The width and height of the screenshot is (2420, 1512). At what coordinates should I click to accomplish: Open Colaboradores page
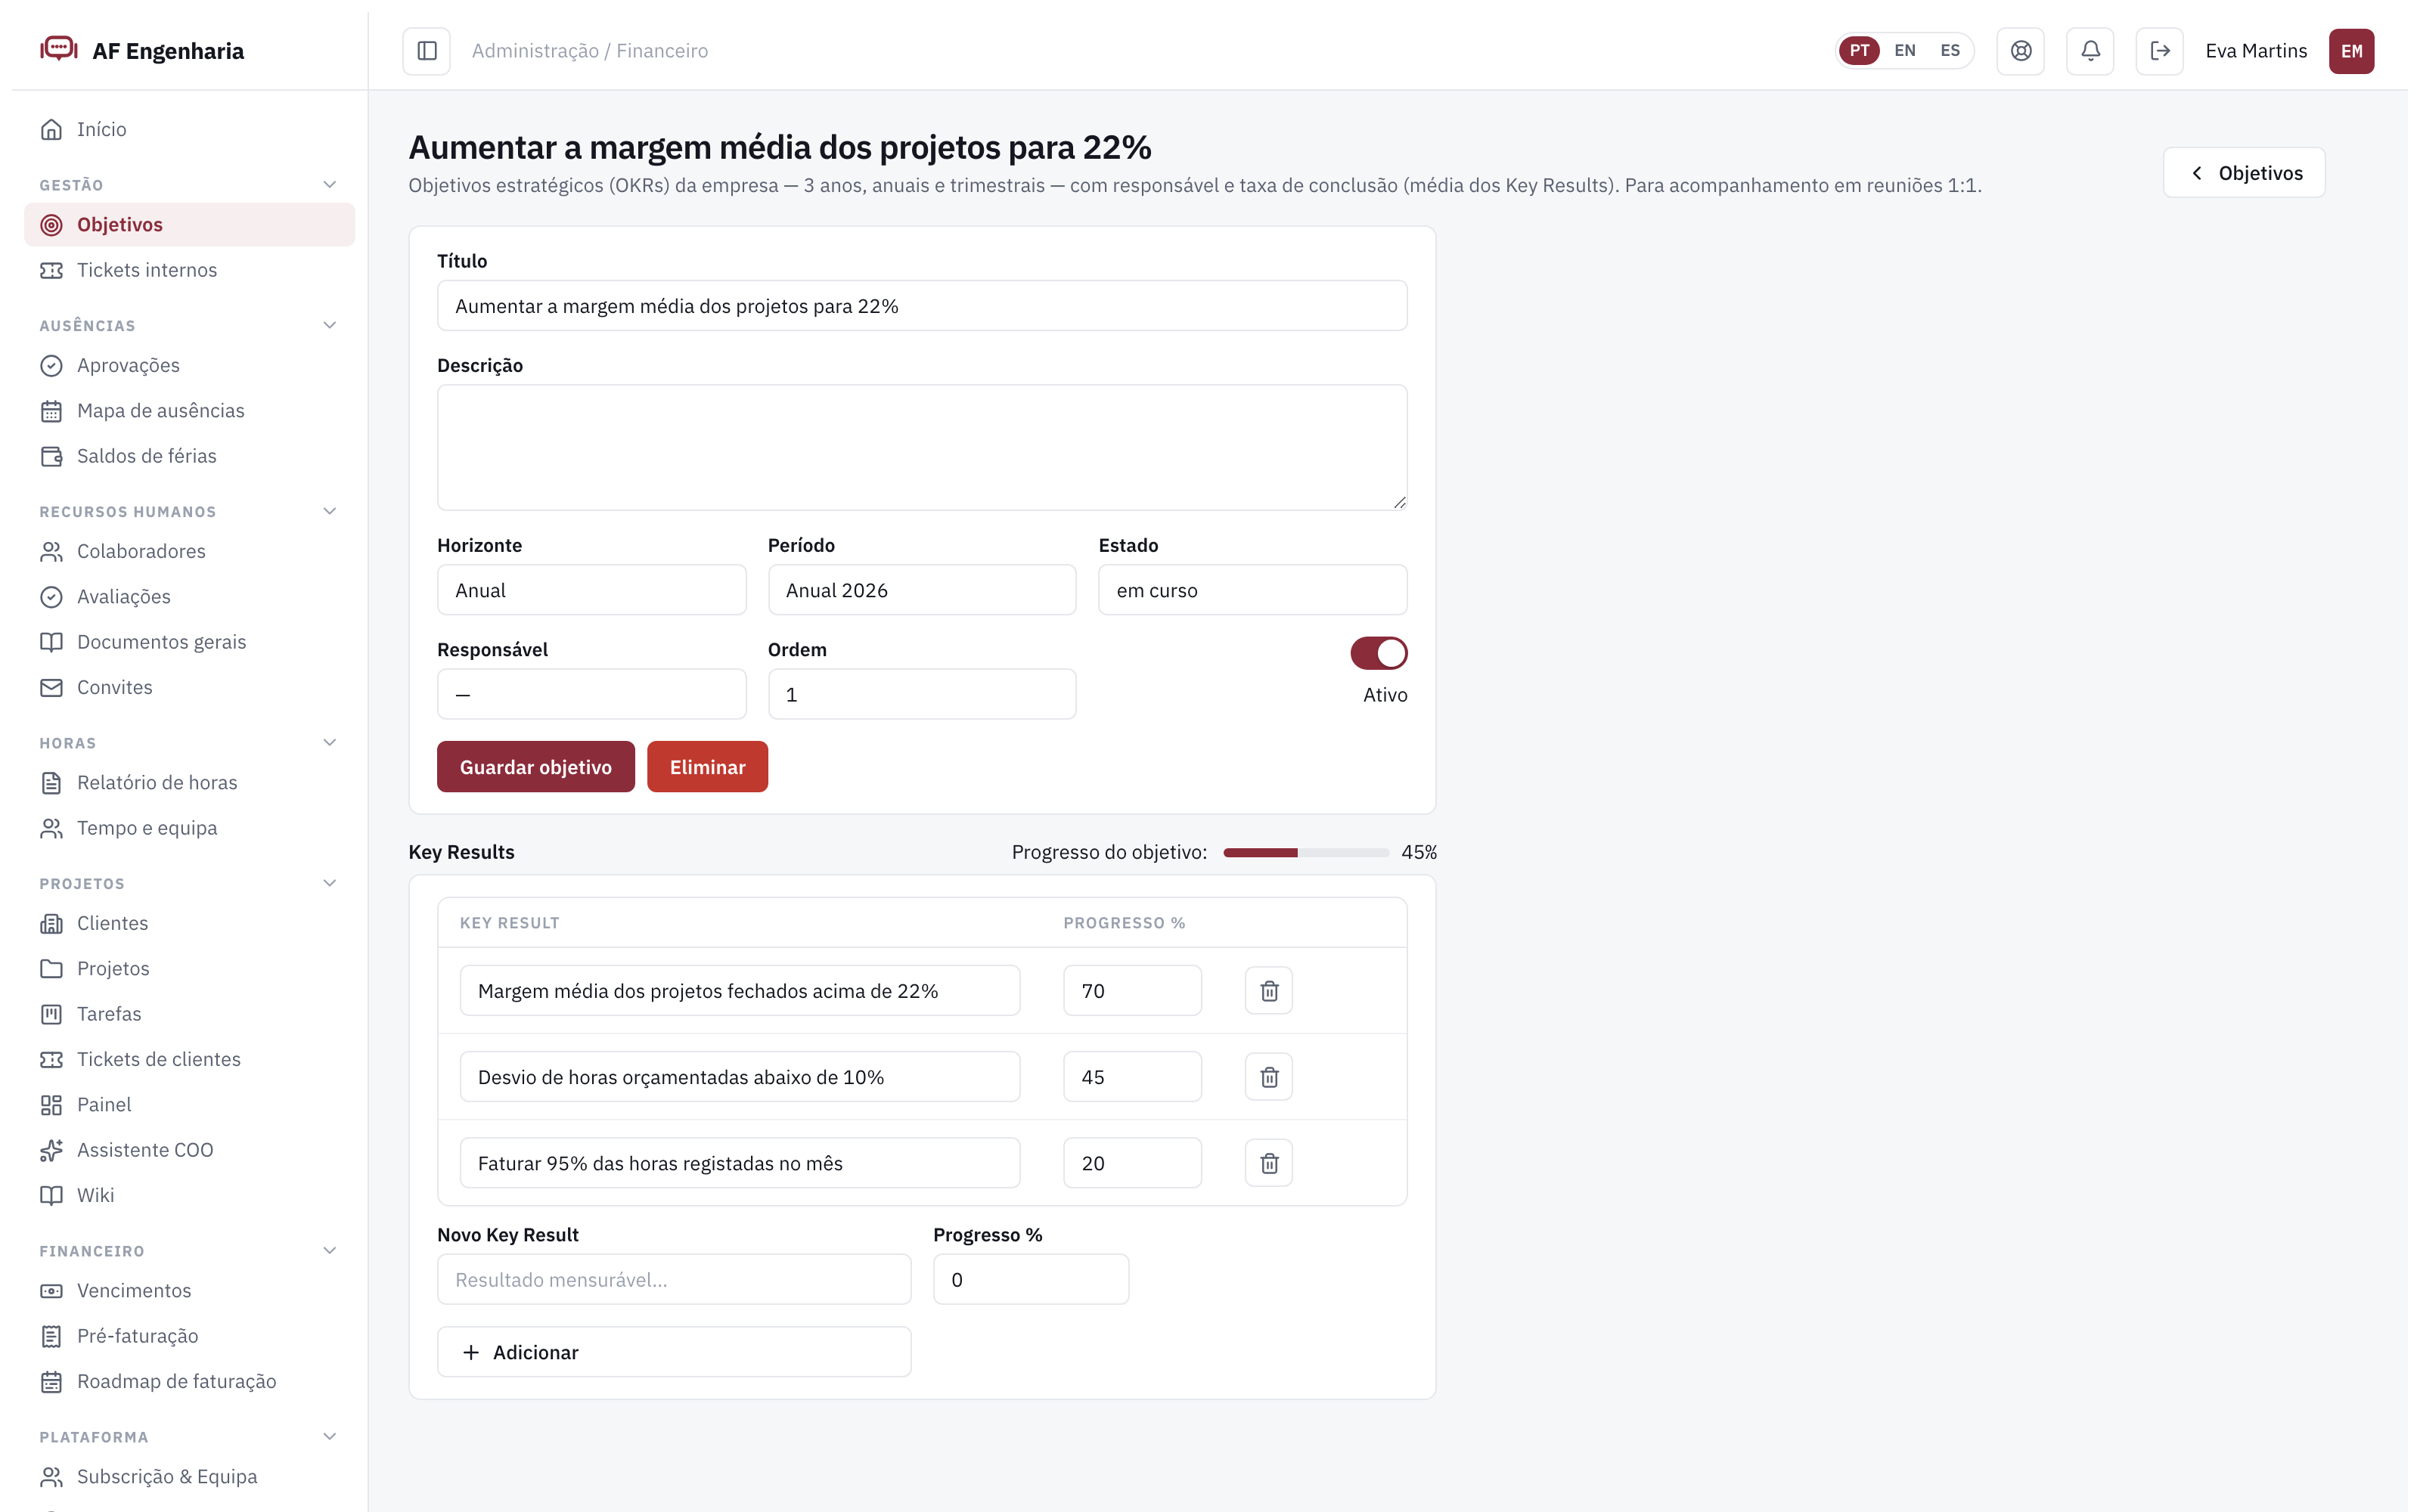(189, 551)
